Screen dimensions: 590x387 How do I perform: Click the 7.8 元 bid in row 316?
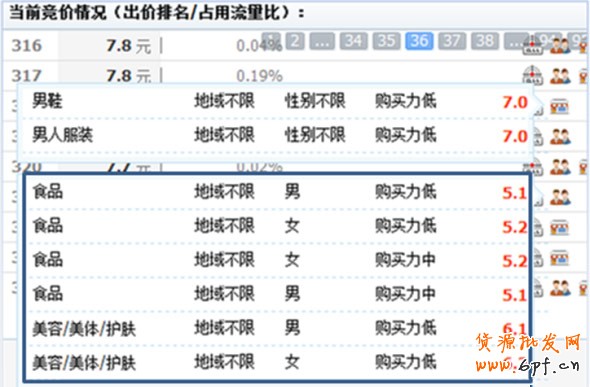pos(128,46)
